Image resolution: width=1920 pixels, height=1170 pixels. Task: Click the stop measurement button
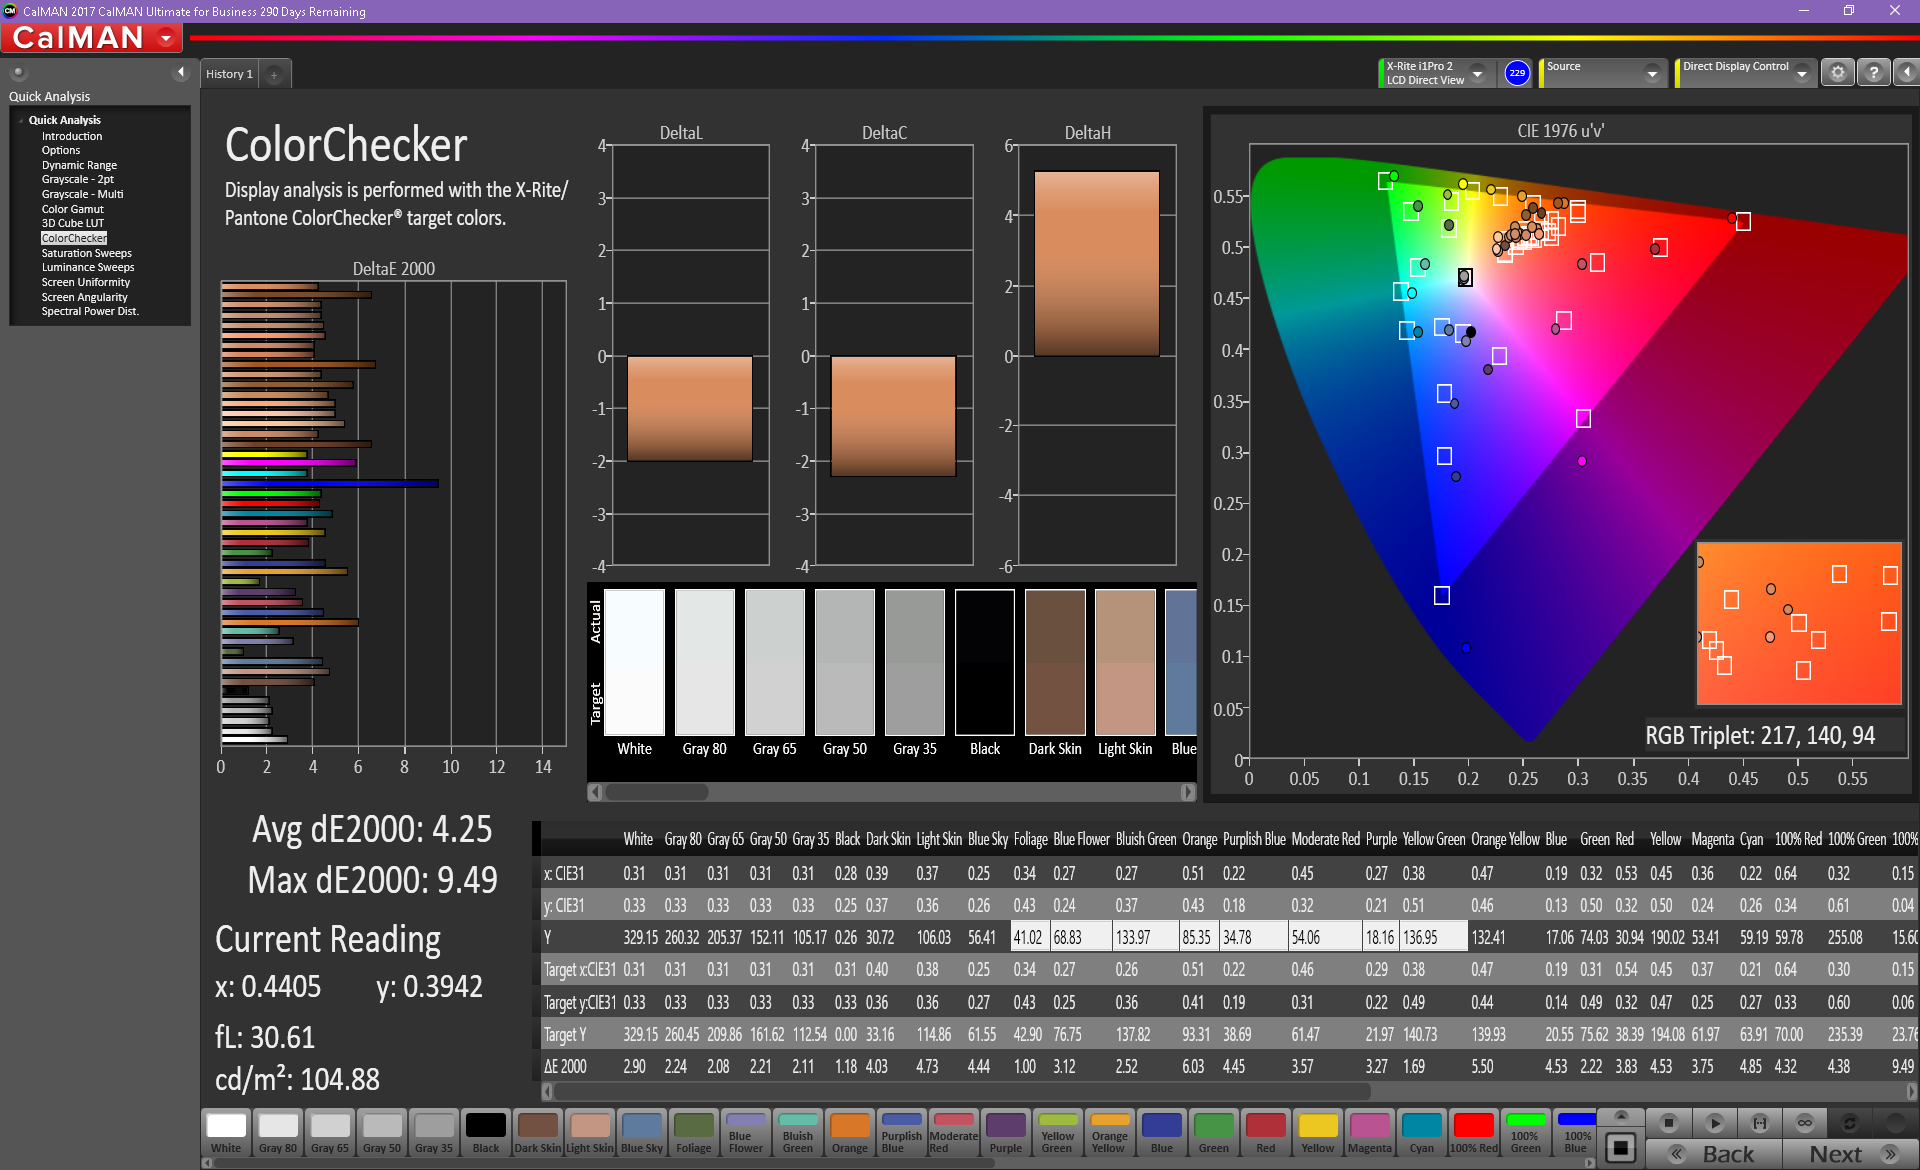(x=1668, y=1123)
